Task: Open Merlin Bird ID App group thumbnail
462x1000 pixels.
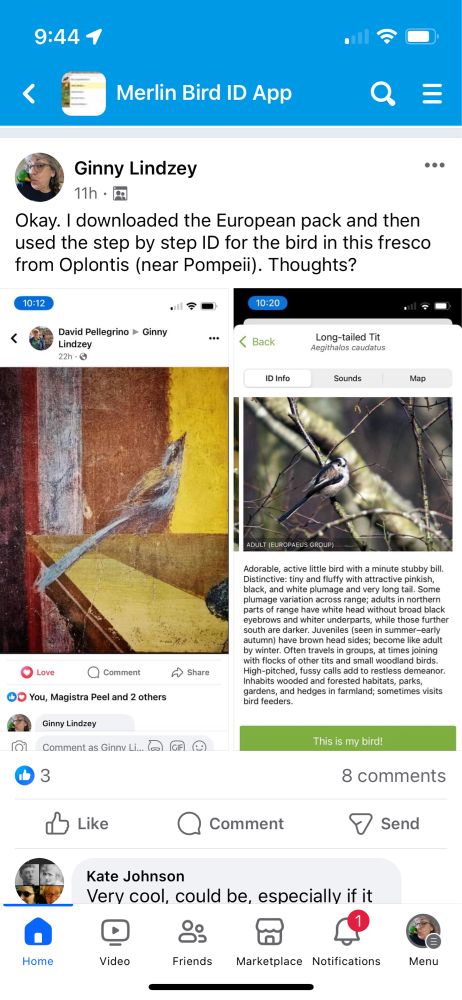Action: pos(84,94)
